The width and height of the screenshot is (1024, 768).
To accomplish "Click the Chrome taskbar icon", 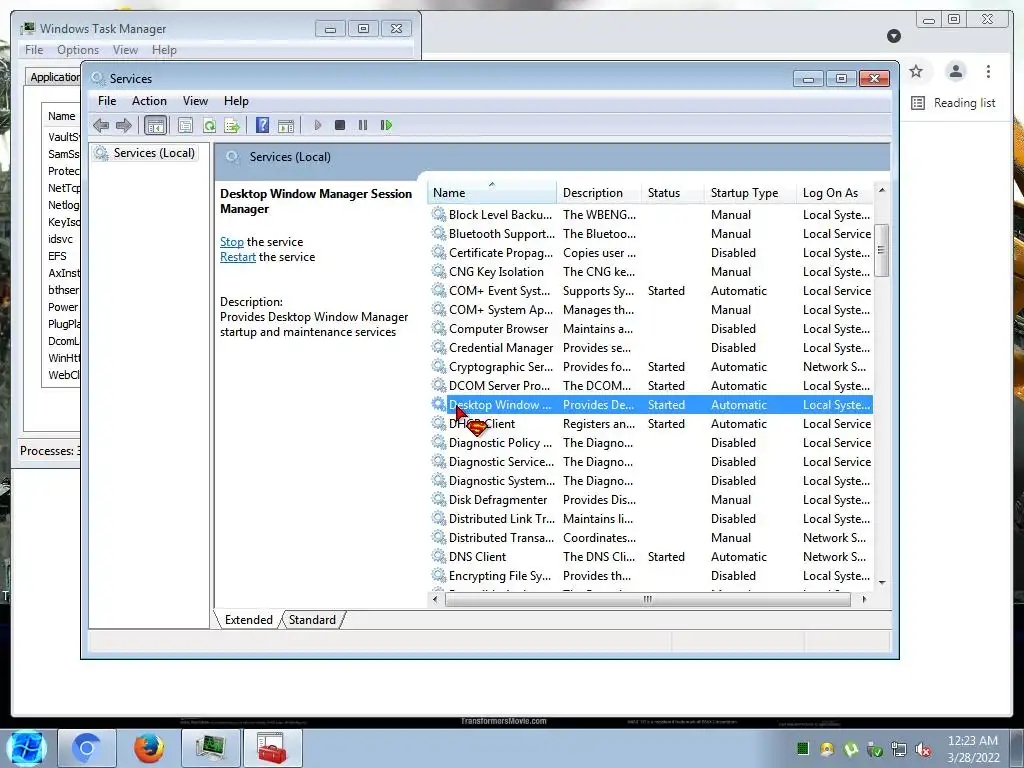I will pos(87,748).
